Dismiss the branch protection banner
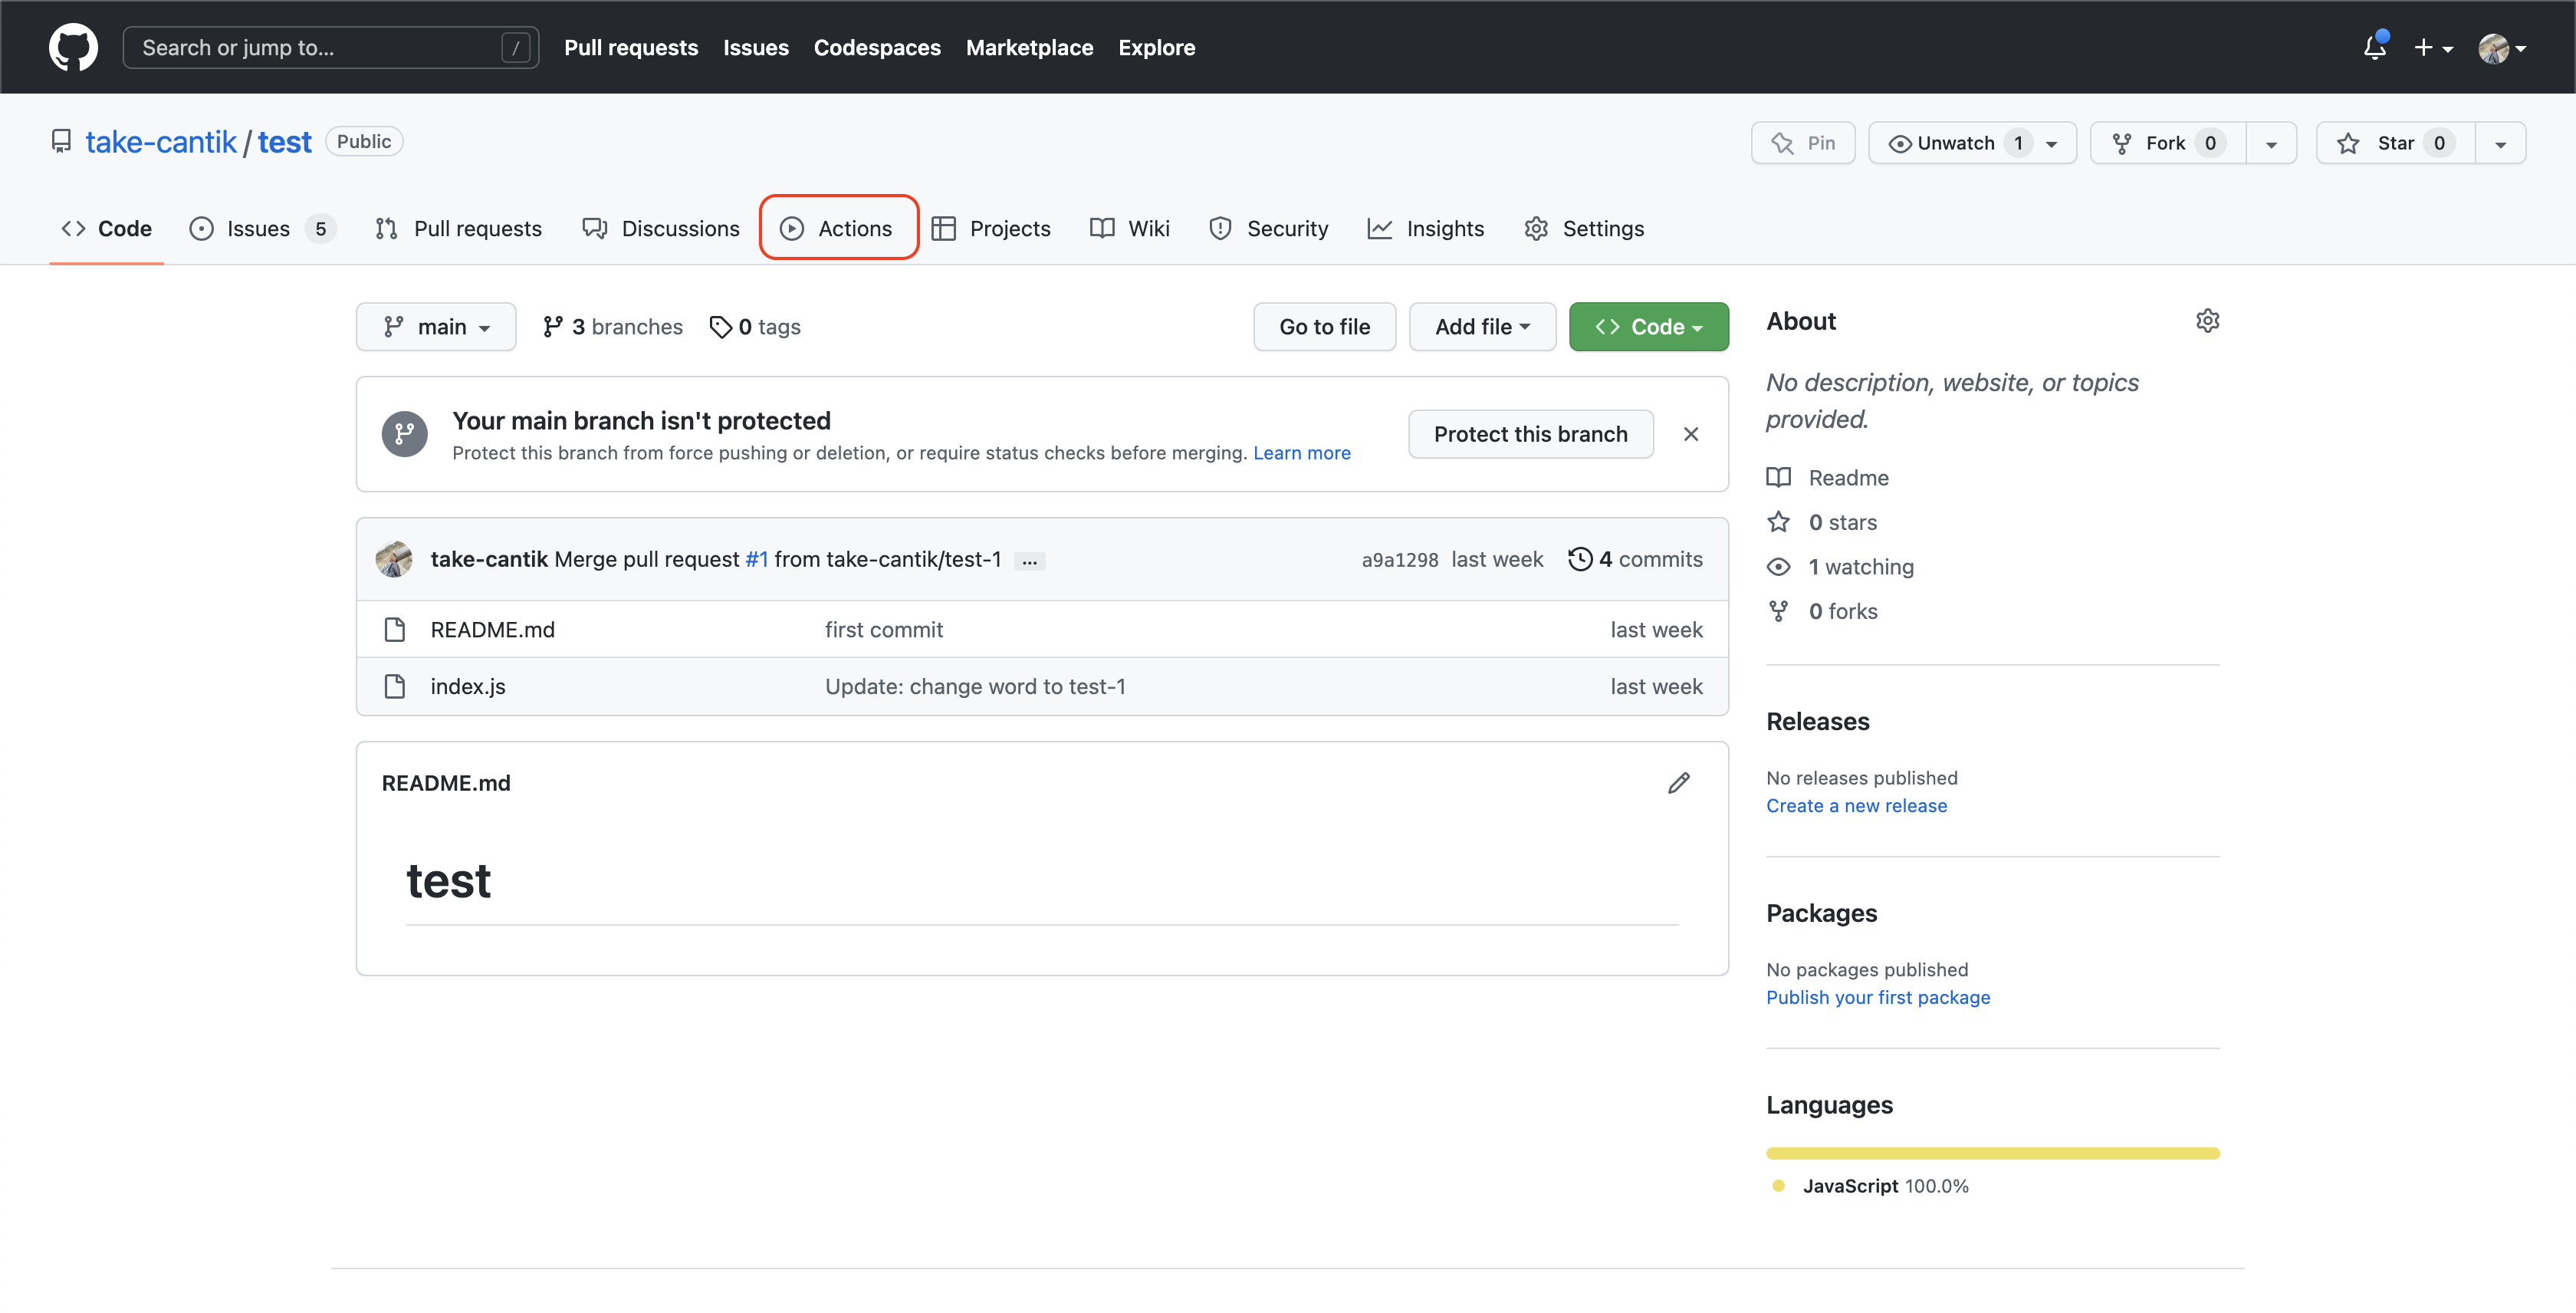 tap(1691, 433)
